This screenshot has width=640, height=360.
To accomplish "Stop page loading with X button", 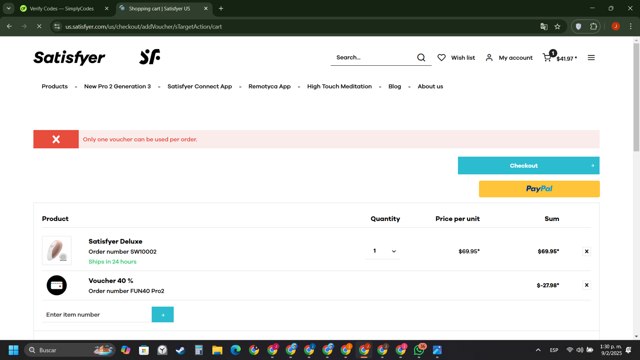I will coord(39,27).
